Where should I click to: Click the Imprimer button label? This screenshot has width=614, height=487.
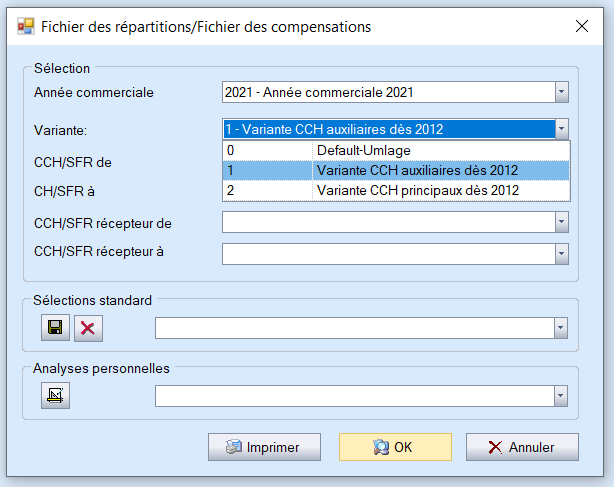[x=272, y=447]
